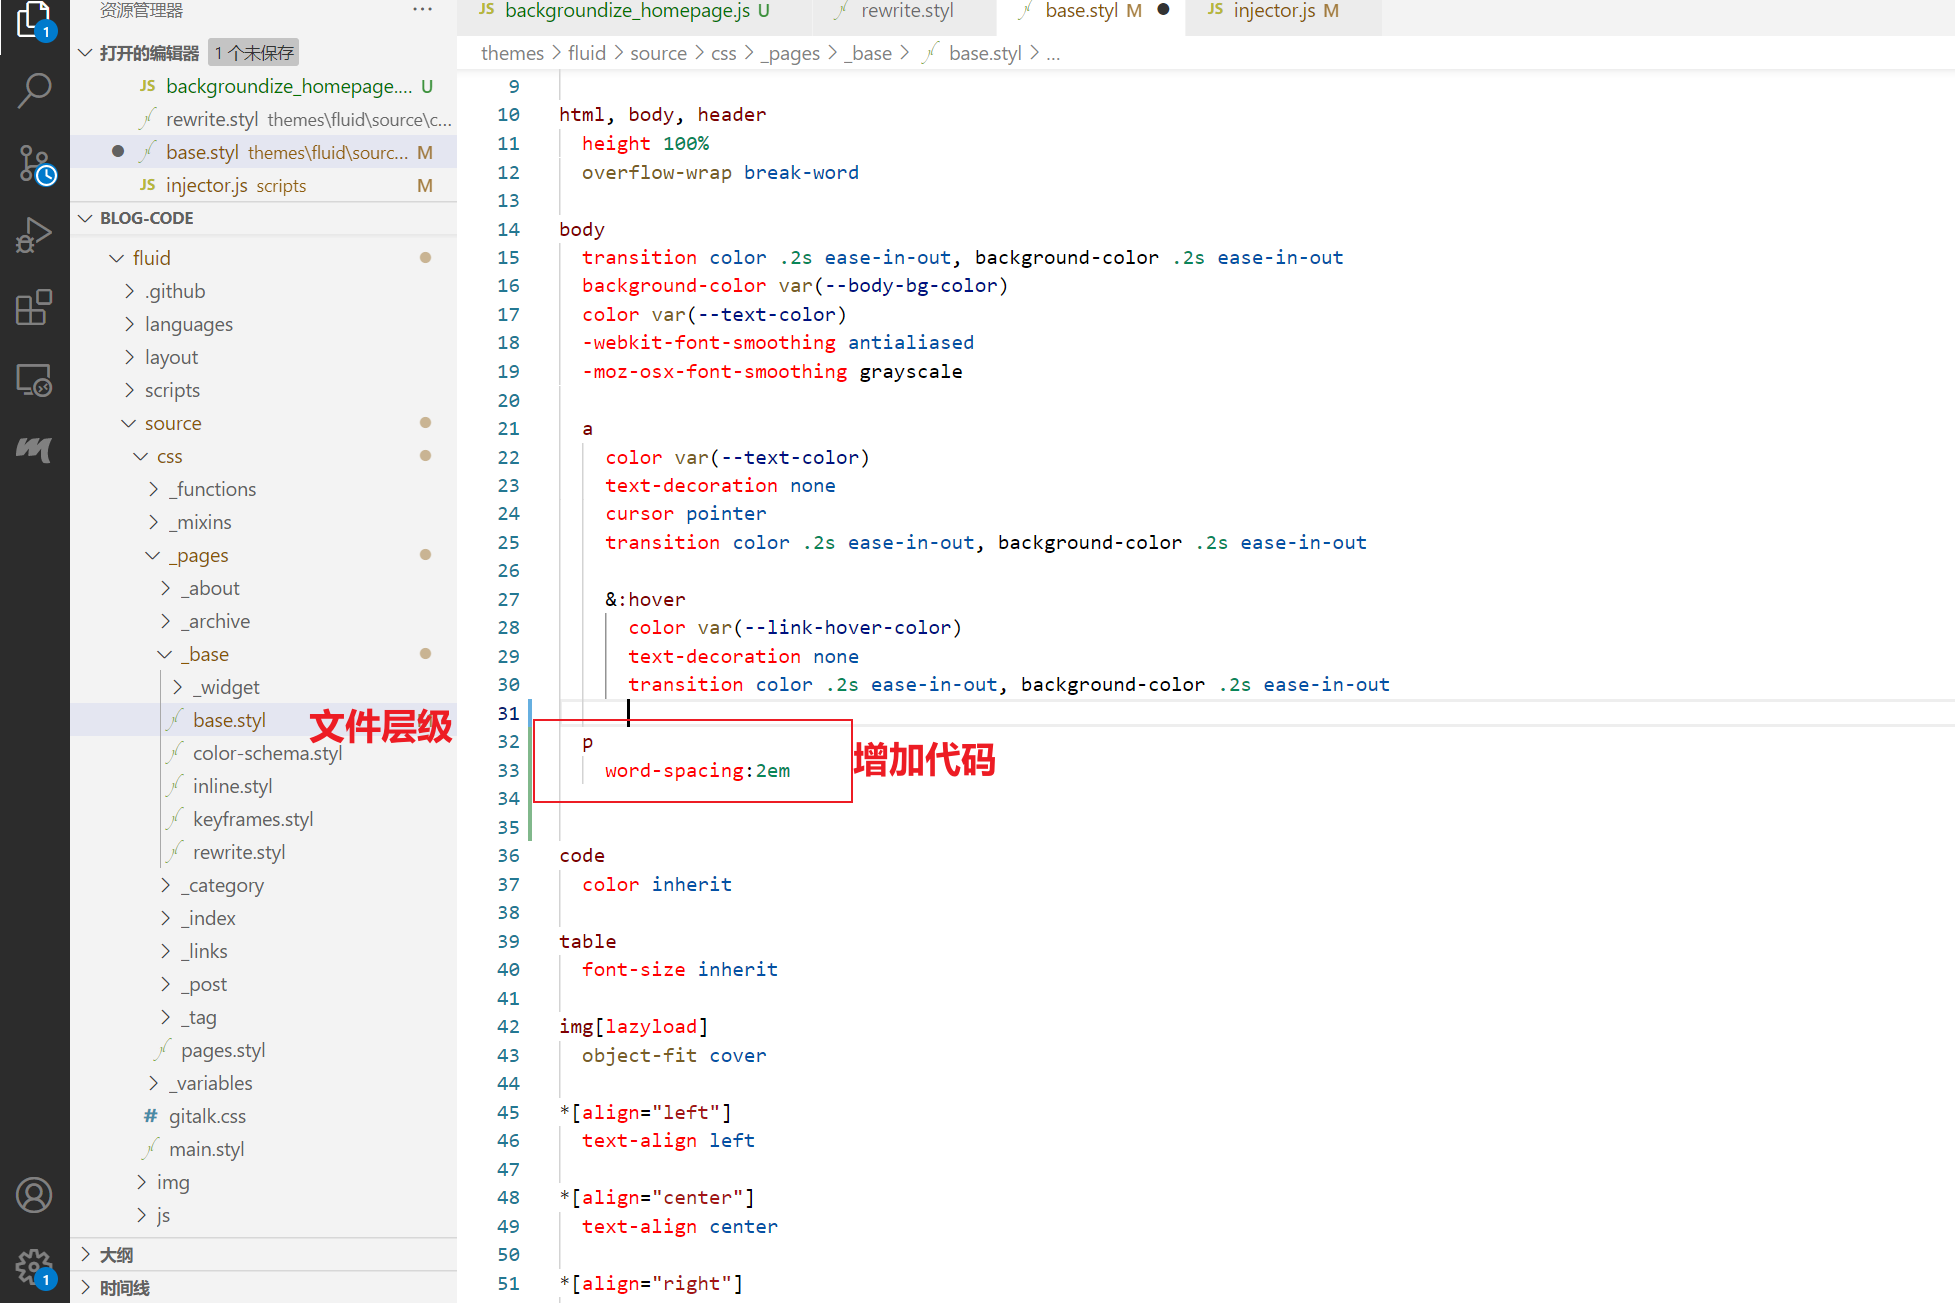
Task: Click unsaved dot on base.styl tab
Action: [1163, 11]
